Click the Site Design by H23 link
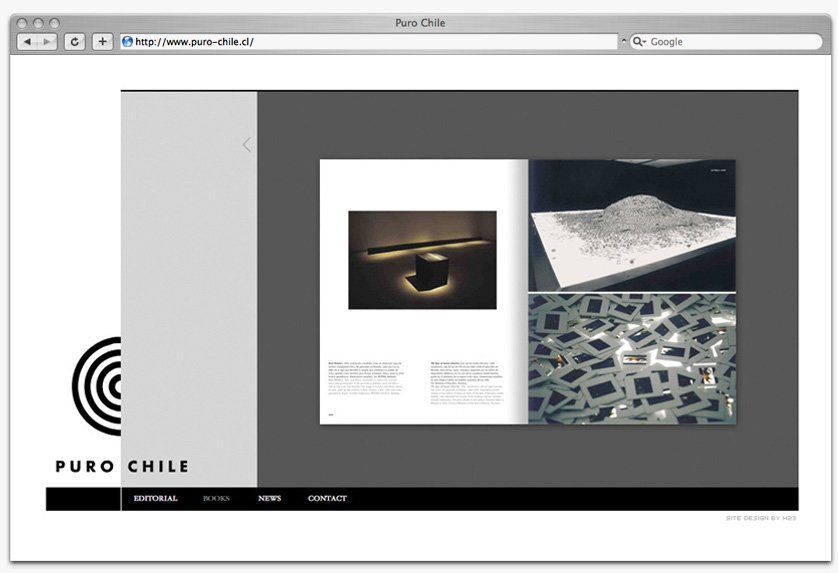 tap(761, 518)
